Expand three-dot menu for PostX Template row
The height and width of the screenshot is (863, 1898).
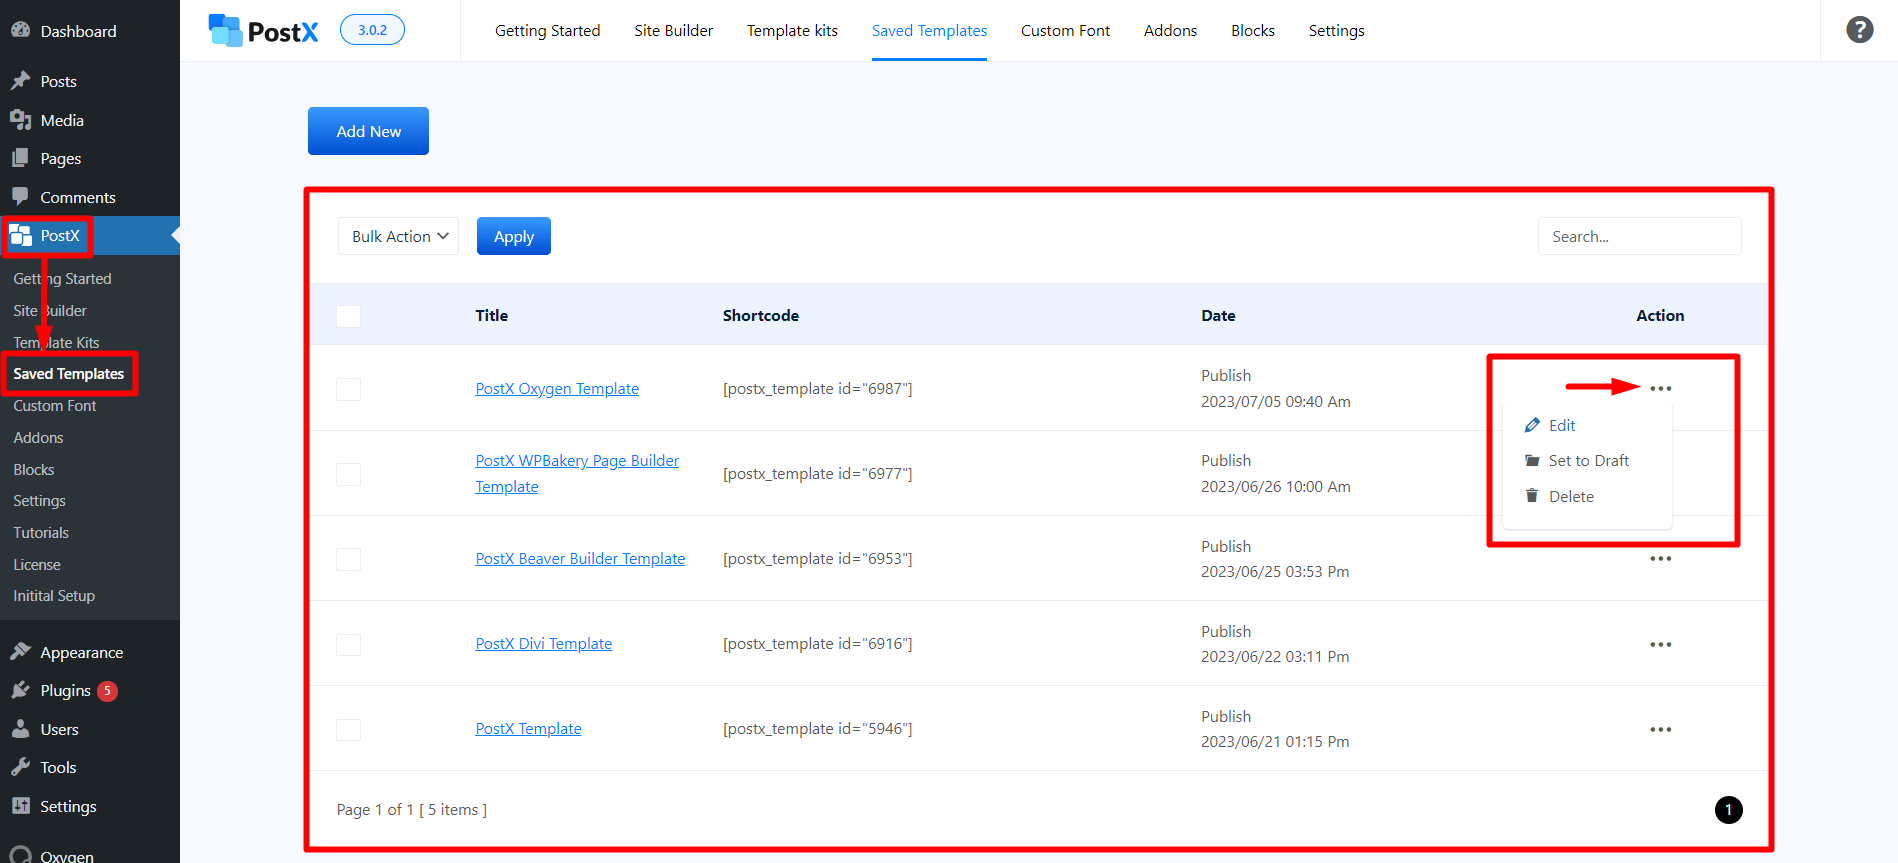tap(1660, 729)
